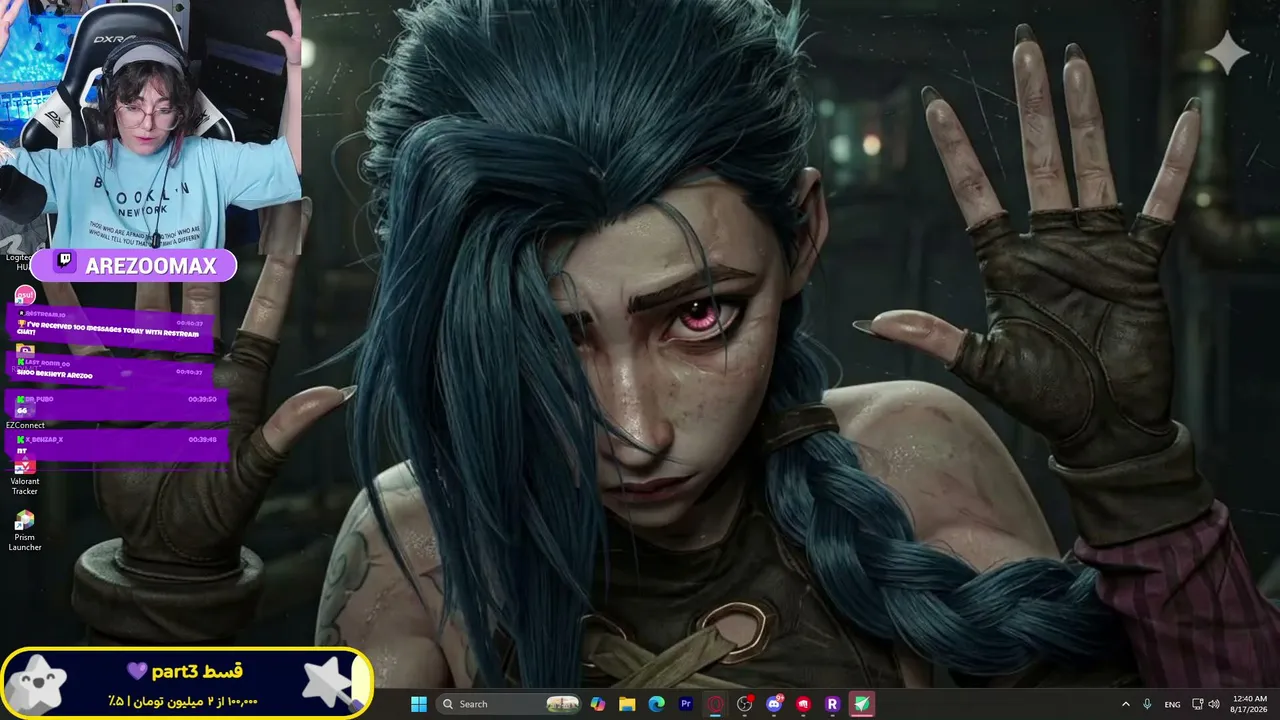Open network settings from the tray
1280x720 pixels.
click(1198, 704)
